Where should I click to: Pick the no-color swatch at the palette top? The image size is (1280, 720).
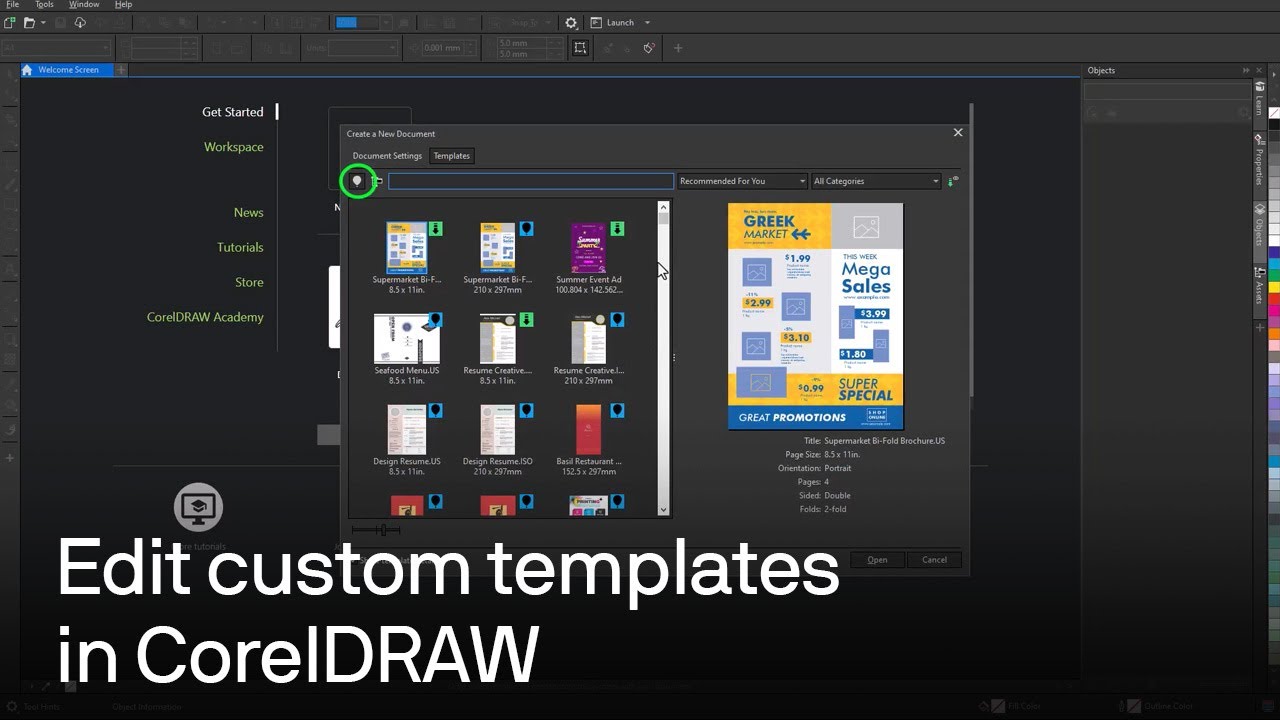pos(1273,113)
